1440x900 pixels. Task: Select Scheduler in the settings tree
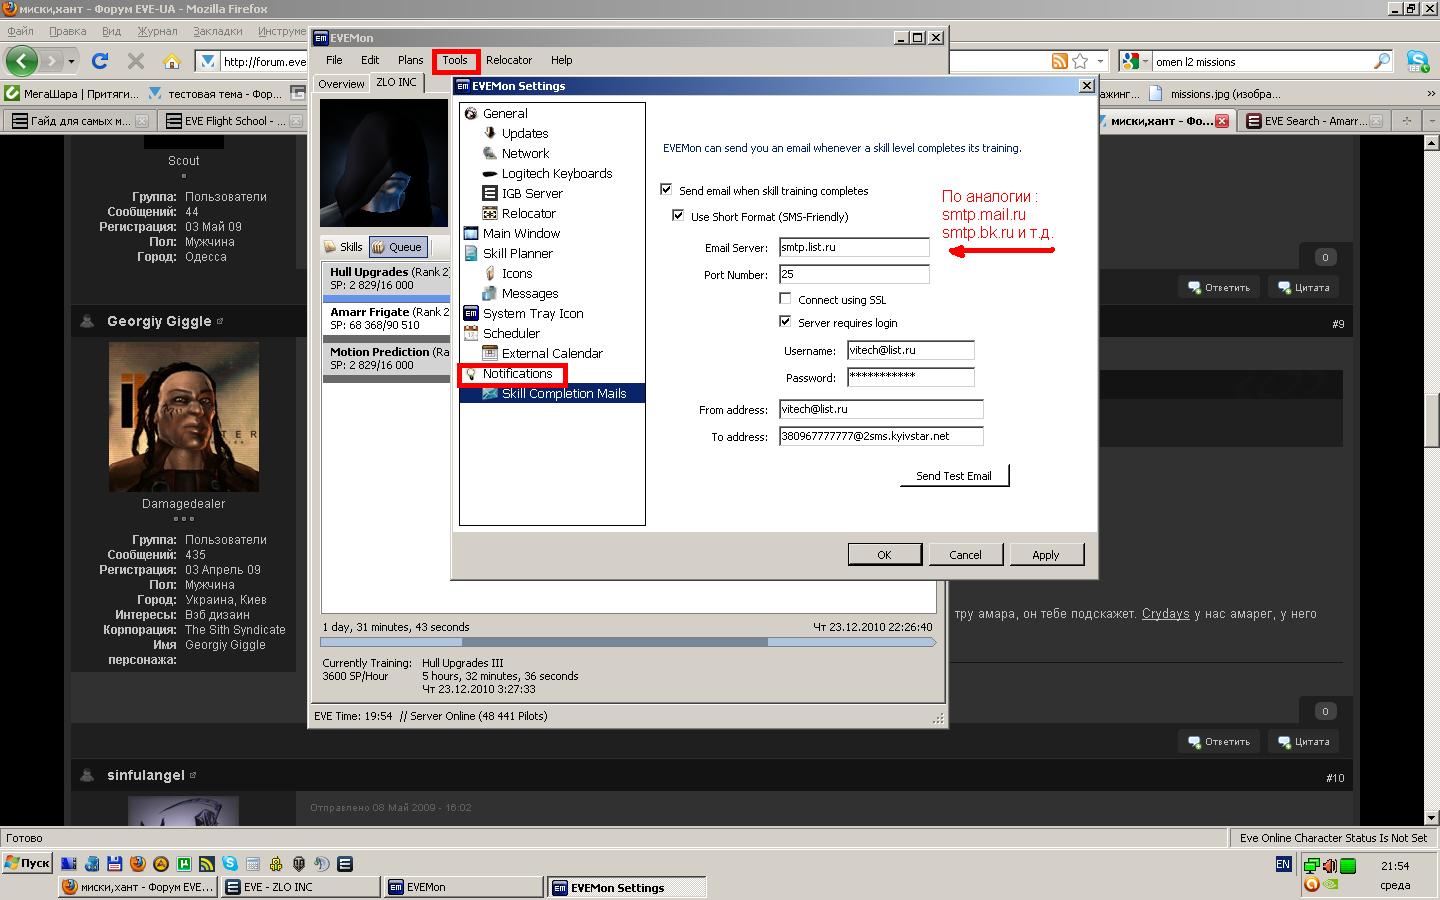[511, 334]
